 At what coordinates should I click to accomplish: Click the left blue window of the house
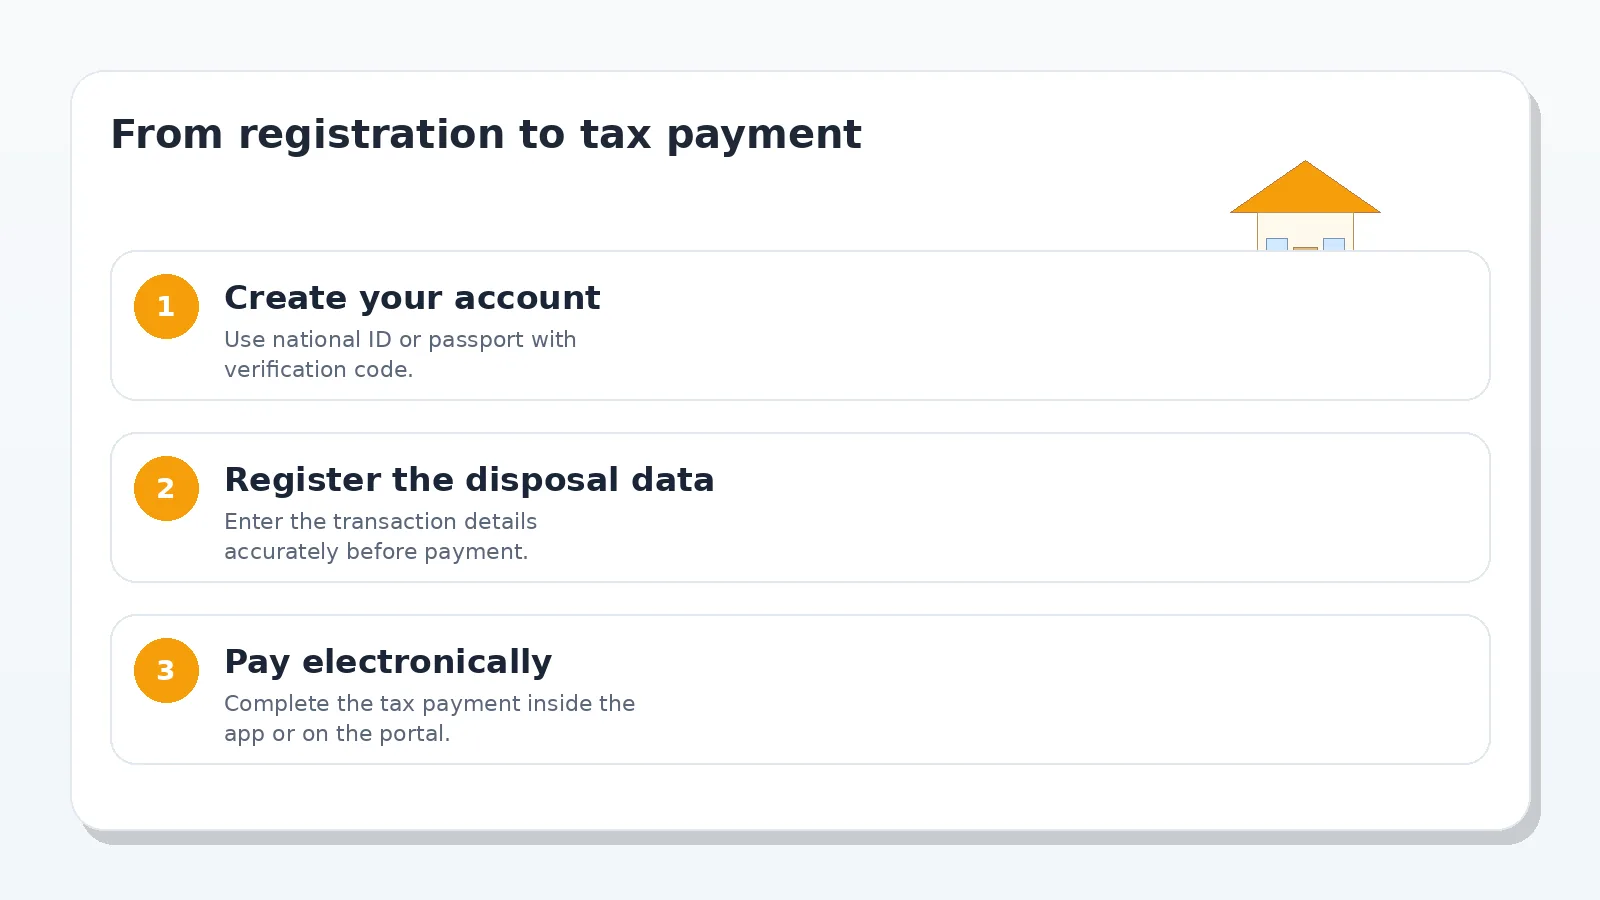[x=1277, y=244]
